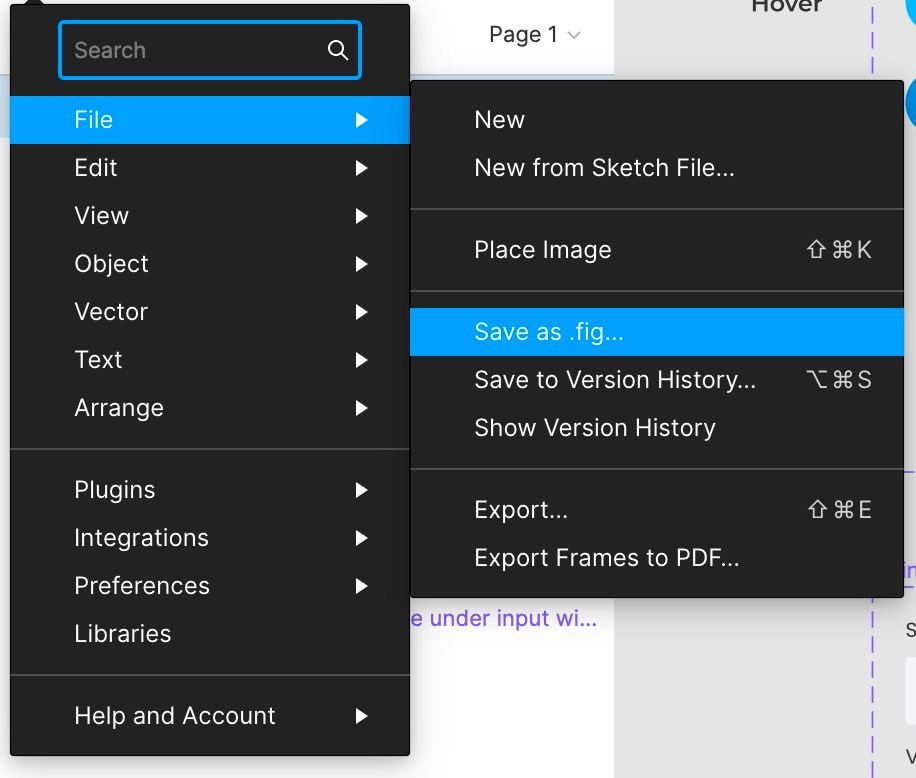Expand the Preferences submenu arrow
916x778 pixels.
362,586
